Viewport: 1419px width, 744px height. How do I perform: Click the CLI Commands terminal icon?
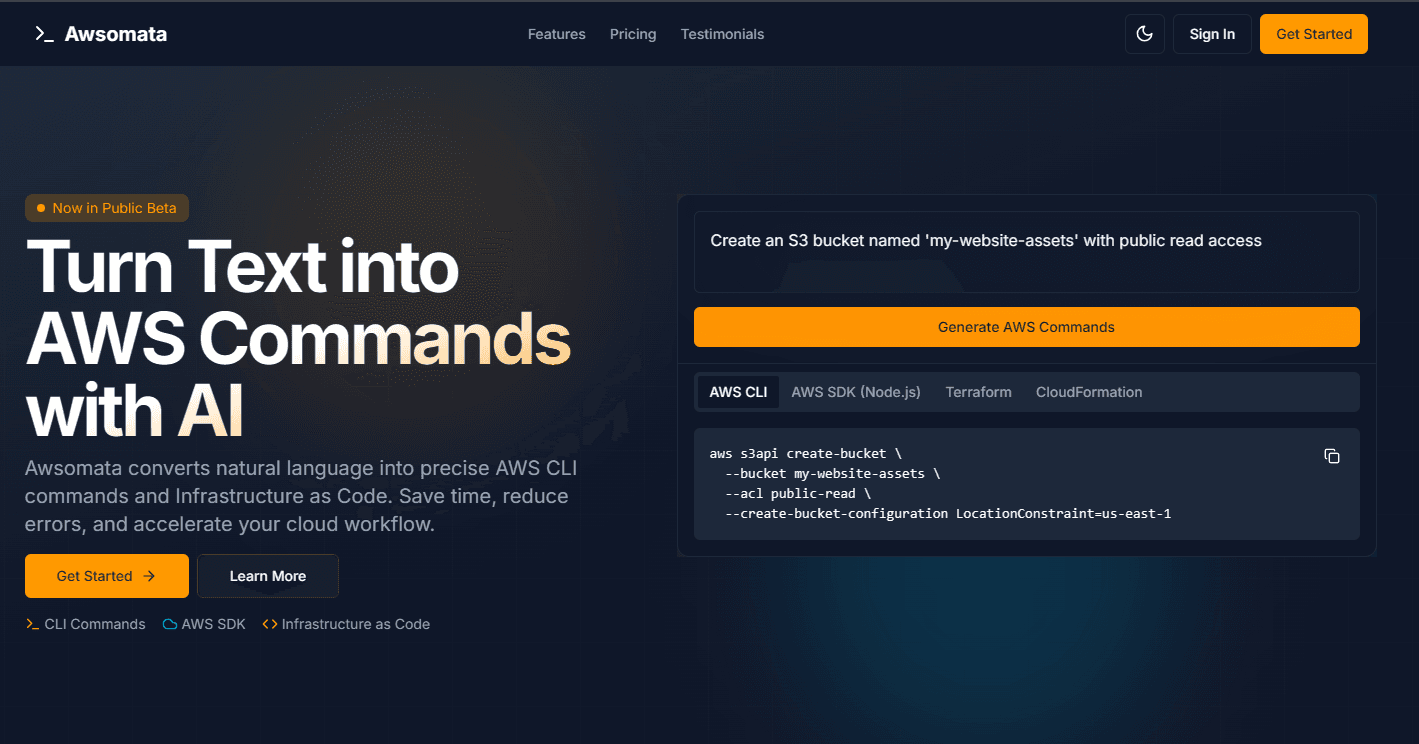(x=33, y=624)
